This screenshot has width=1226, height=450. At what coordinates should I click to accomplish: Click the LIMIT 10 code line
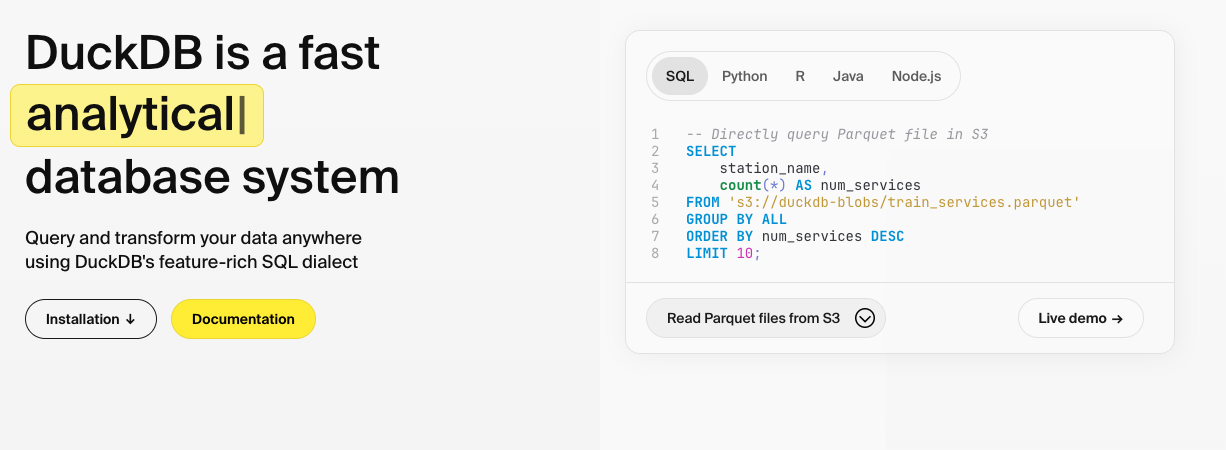723,253
